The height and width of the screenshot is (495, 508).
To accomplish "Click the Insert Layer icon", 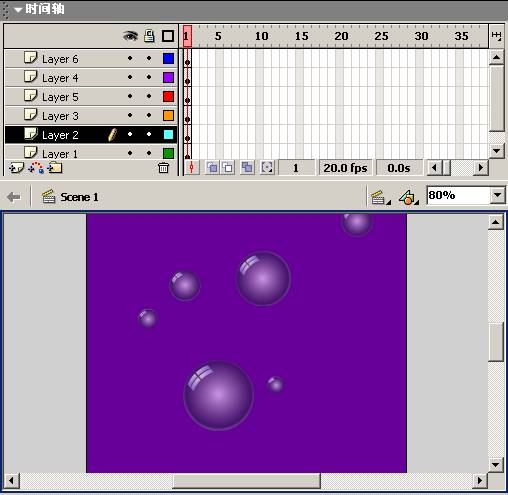I will (16, 168).
